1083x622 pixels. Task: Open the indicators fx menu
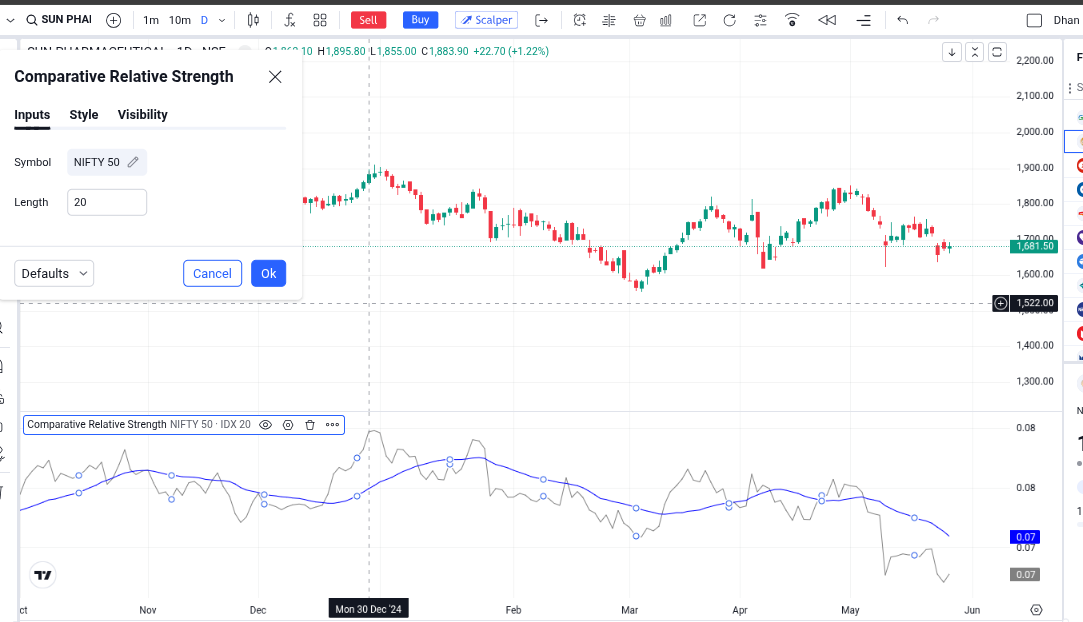coord(290,21)
